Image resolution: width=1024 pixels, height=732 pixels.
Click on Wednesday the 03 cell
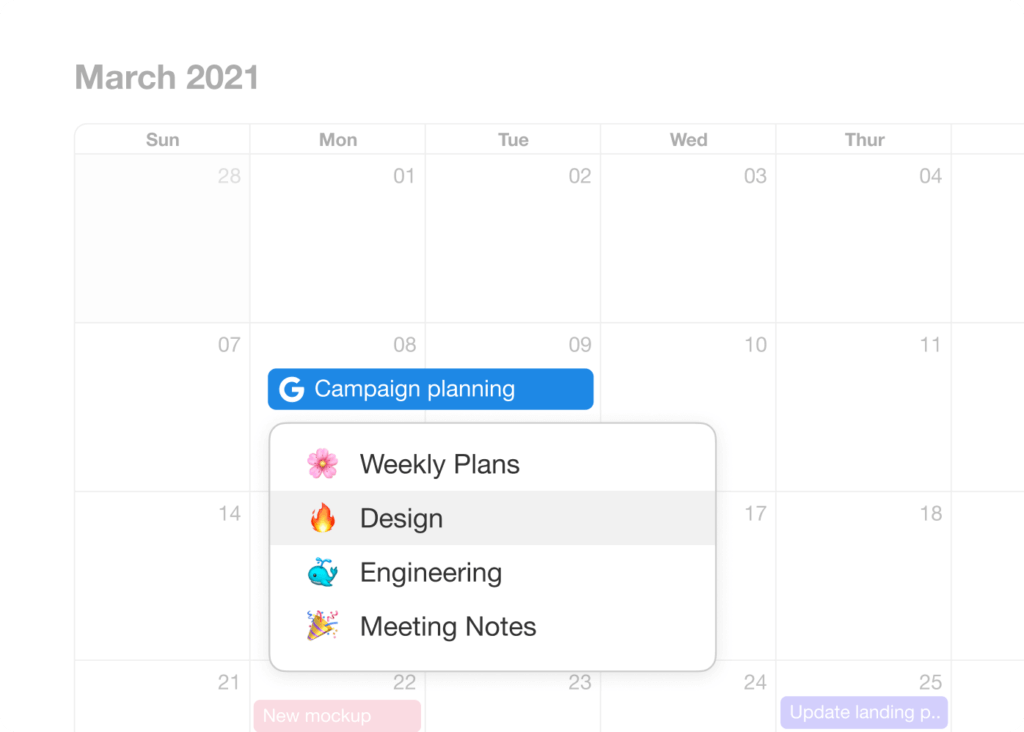(x=688, y=240)
